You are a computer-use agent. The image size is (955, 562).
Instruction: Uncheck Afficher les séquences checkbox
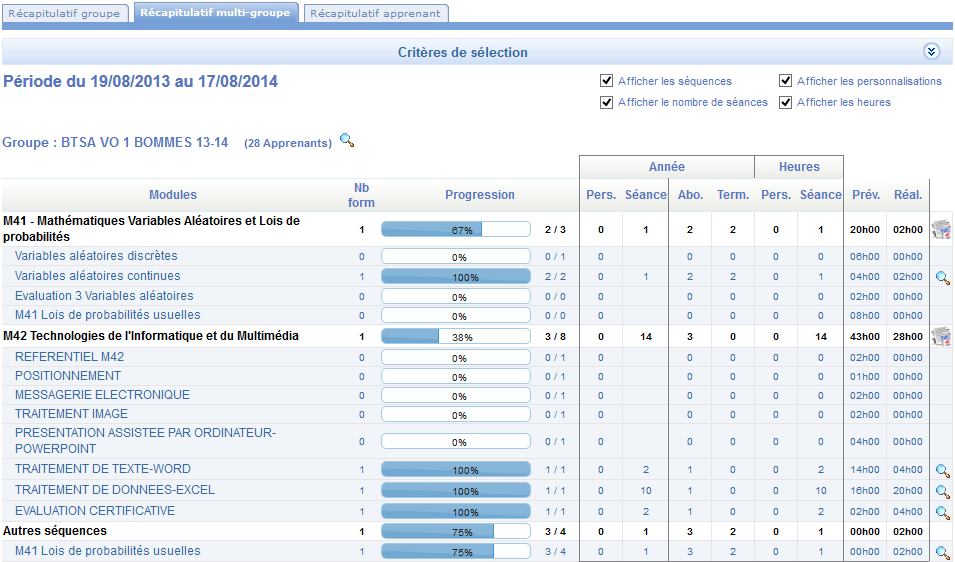607,81
